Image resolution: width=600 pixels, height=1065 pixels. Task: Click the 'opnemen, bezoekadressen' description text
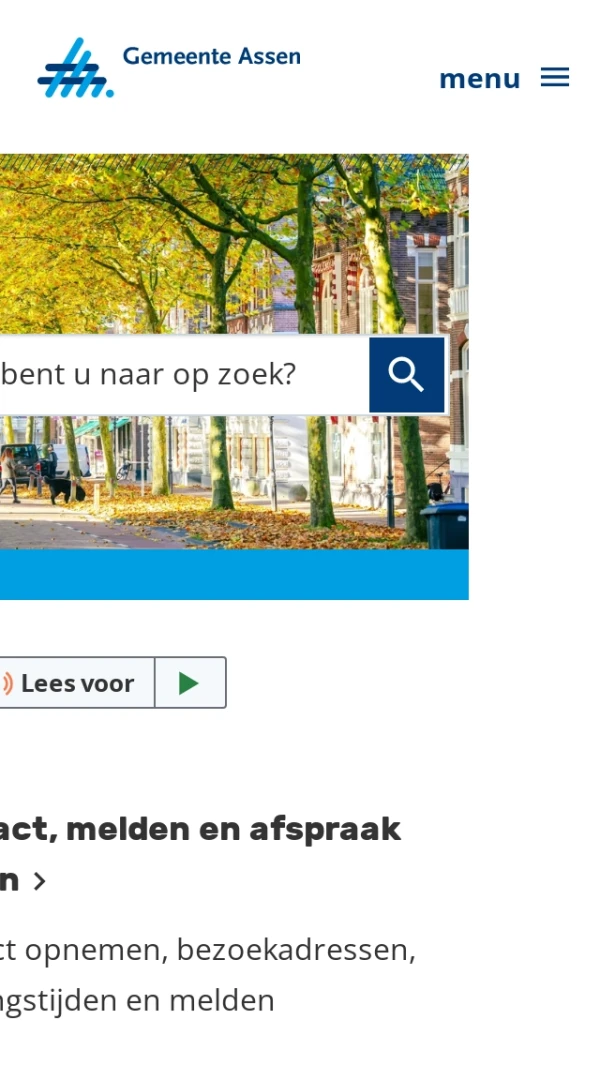[221, 950]
